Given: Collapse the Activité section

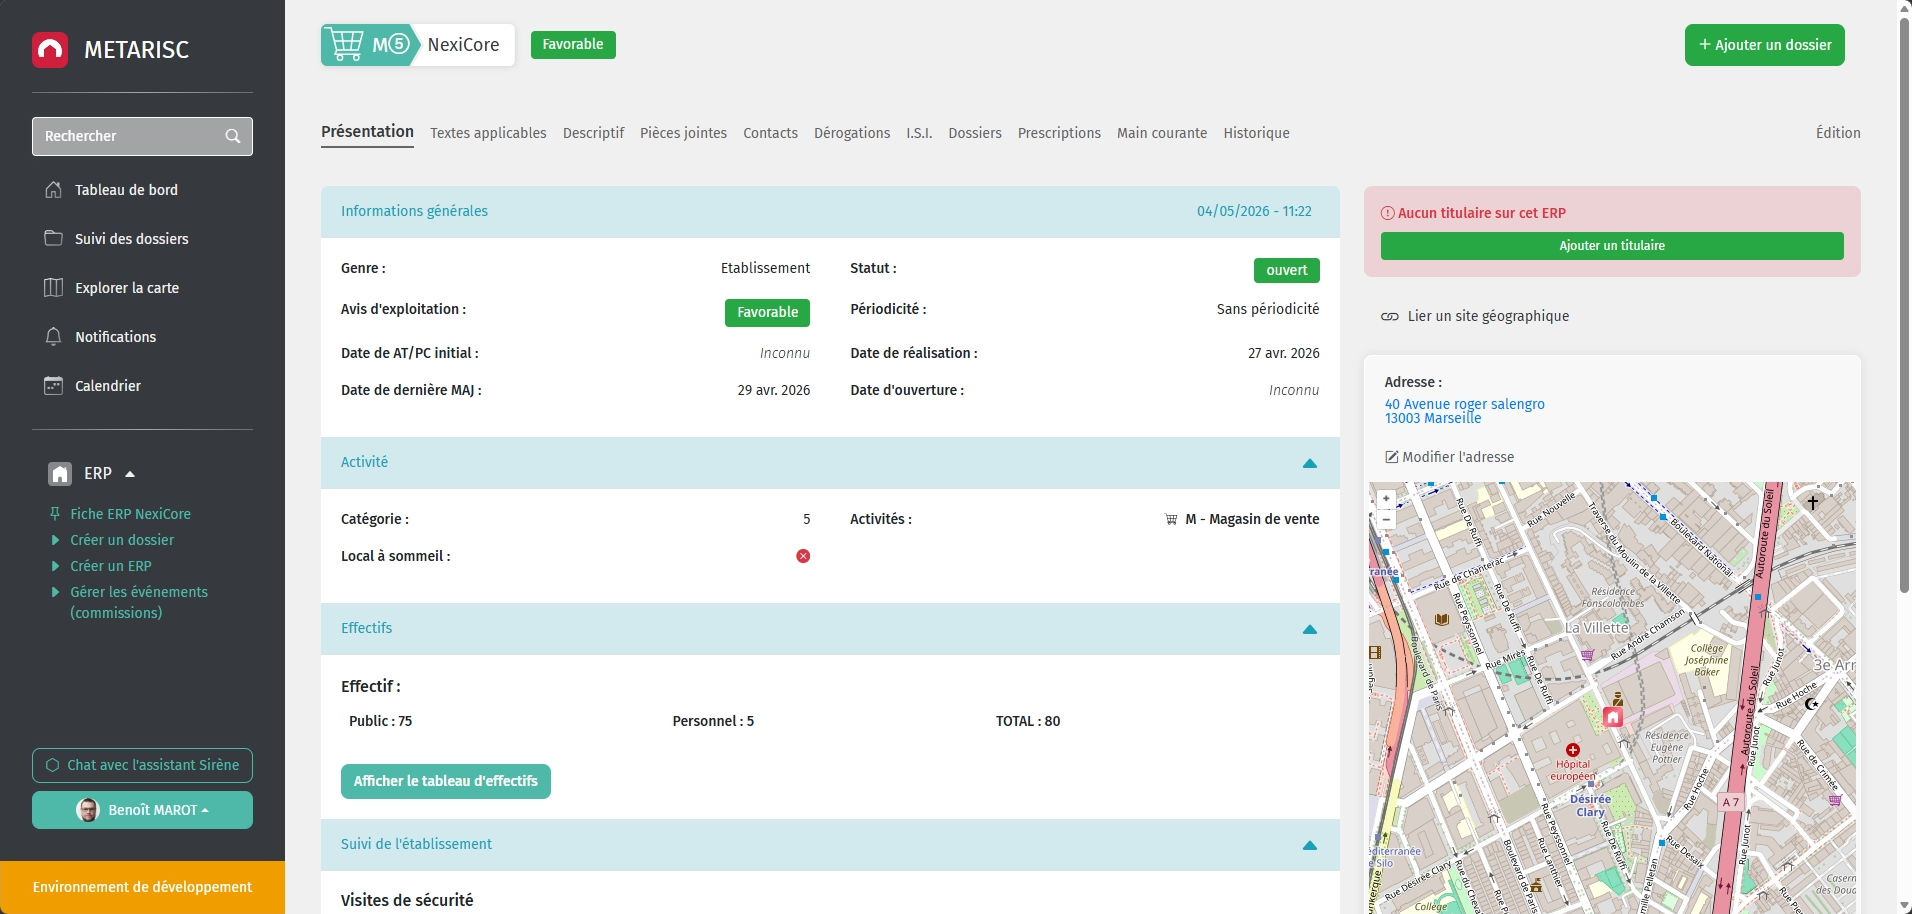Looking at the screenshot, I should pos(1310,463).
